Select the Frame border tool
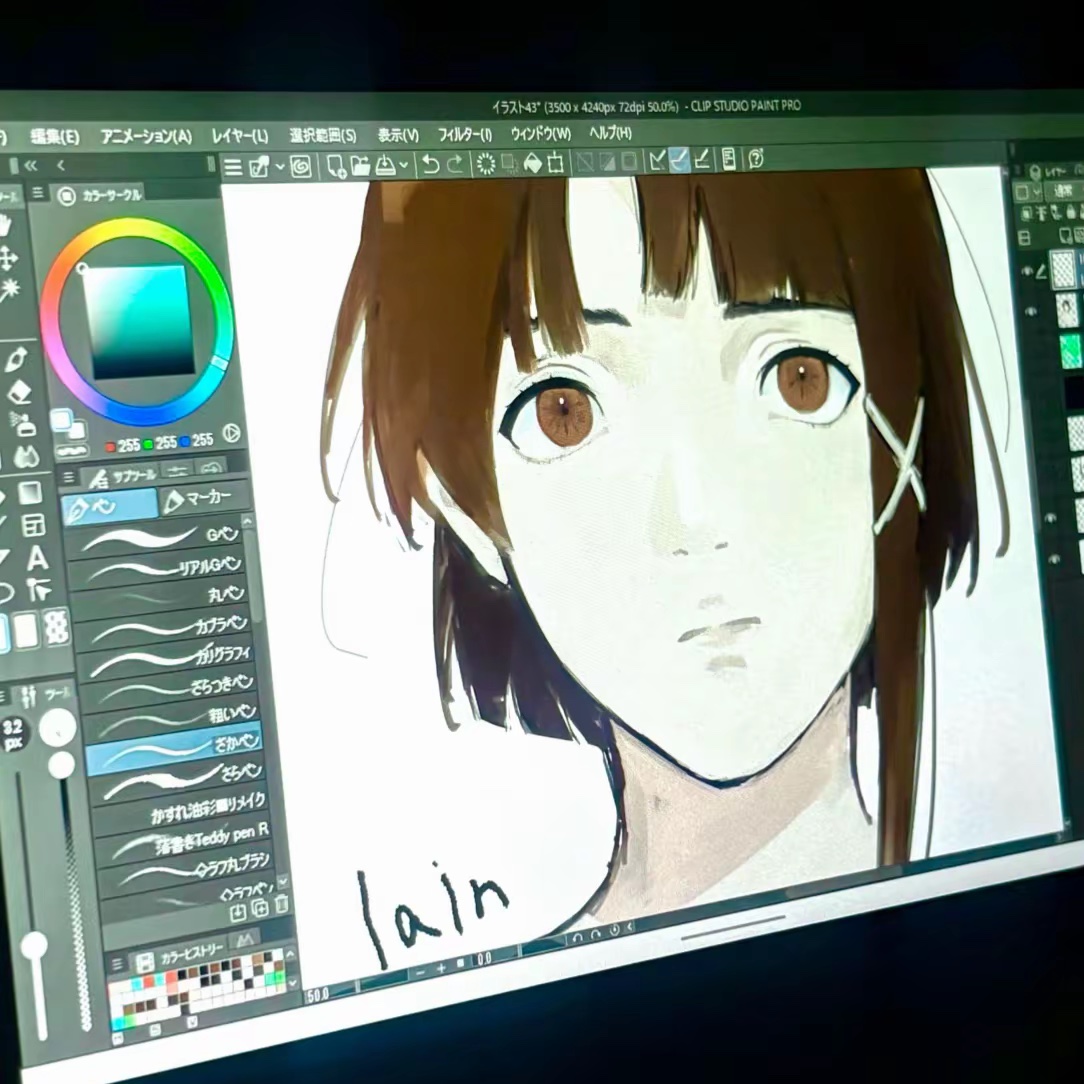The height and width of the screenshot is (1084, 1084). (x=33, y=526)
